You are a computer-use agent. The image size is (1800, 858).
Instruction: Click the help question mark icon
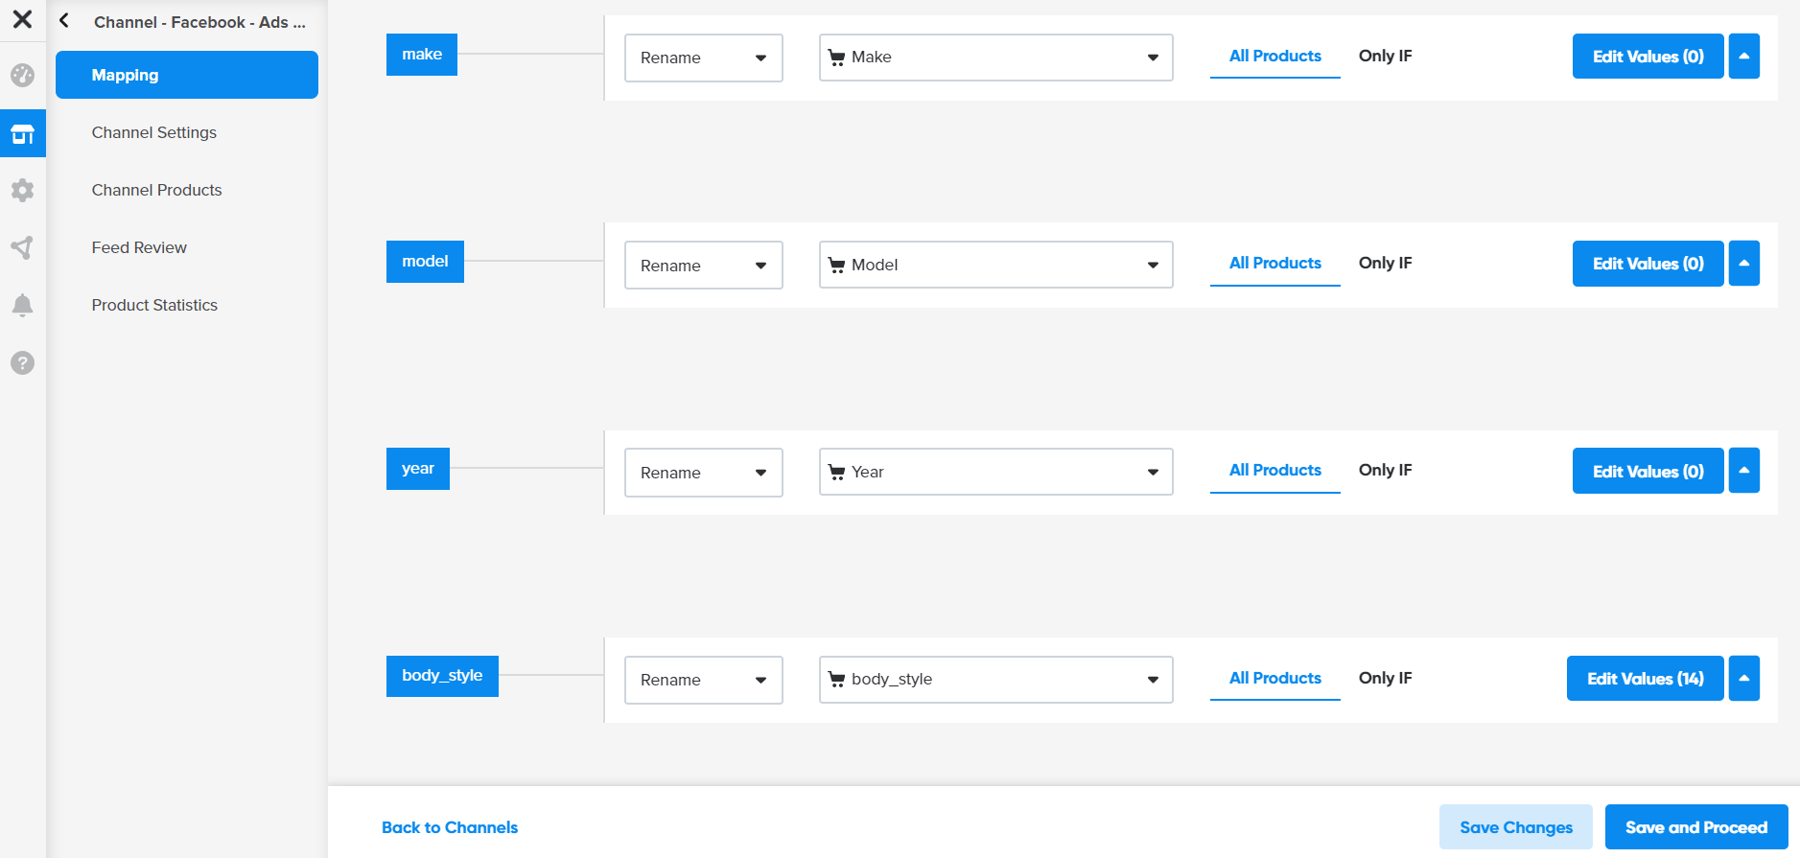point(22,363)
